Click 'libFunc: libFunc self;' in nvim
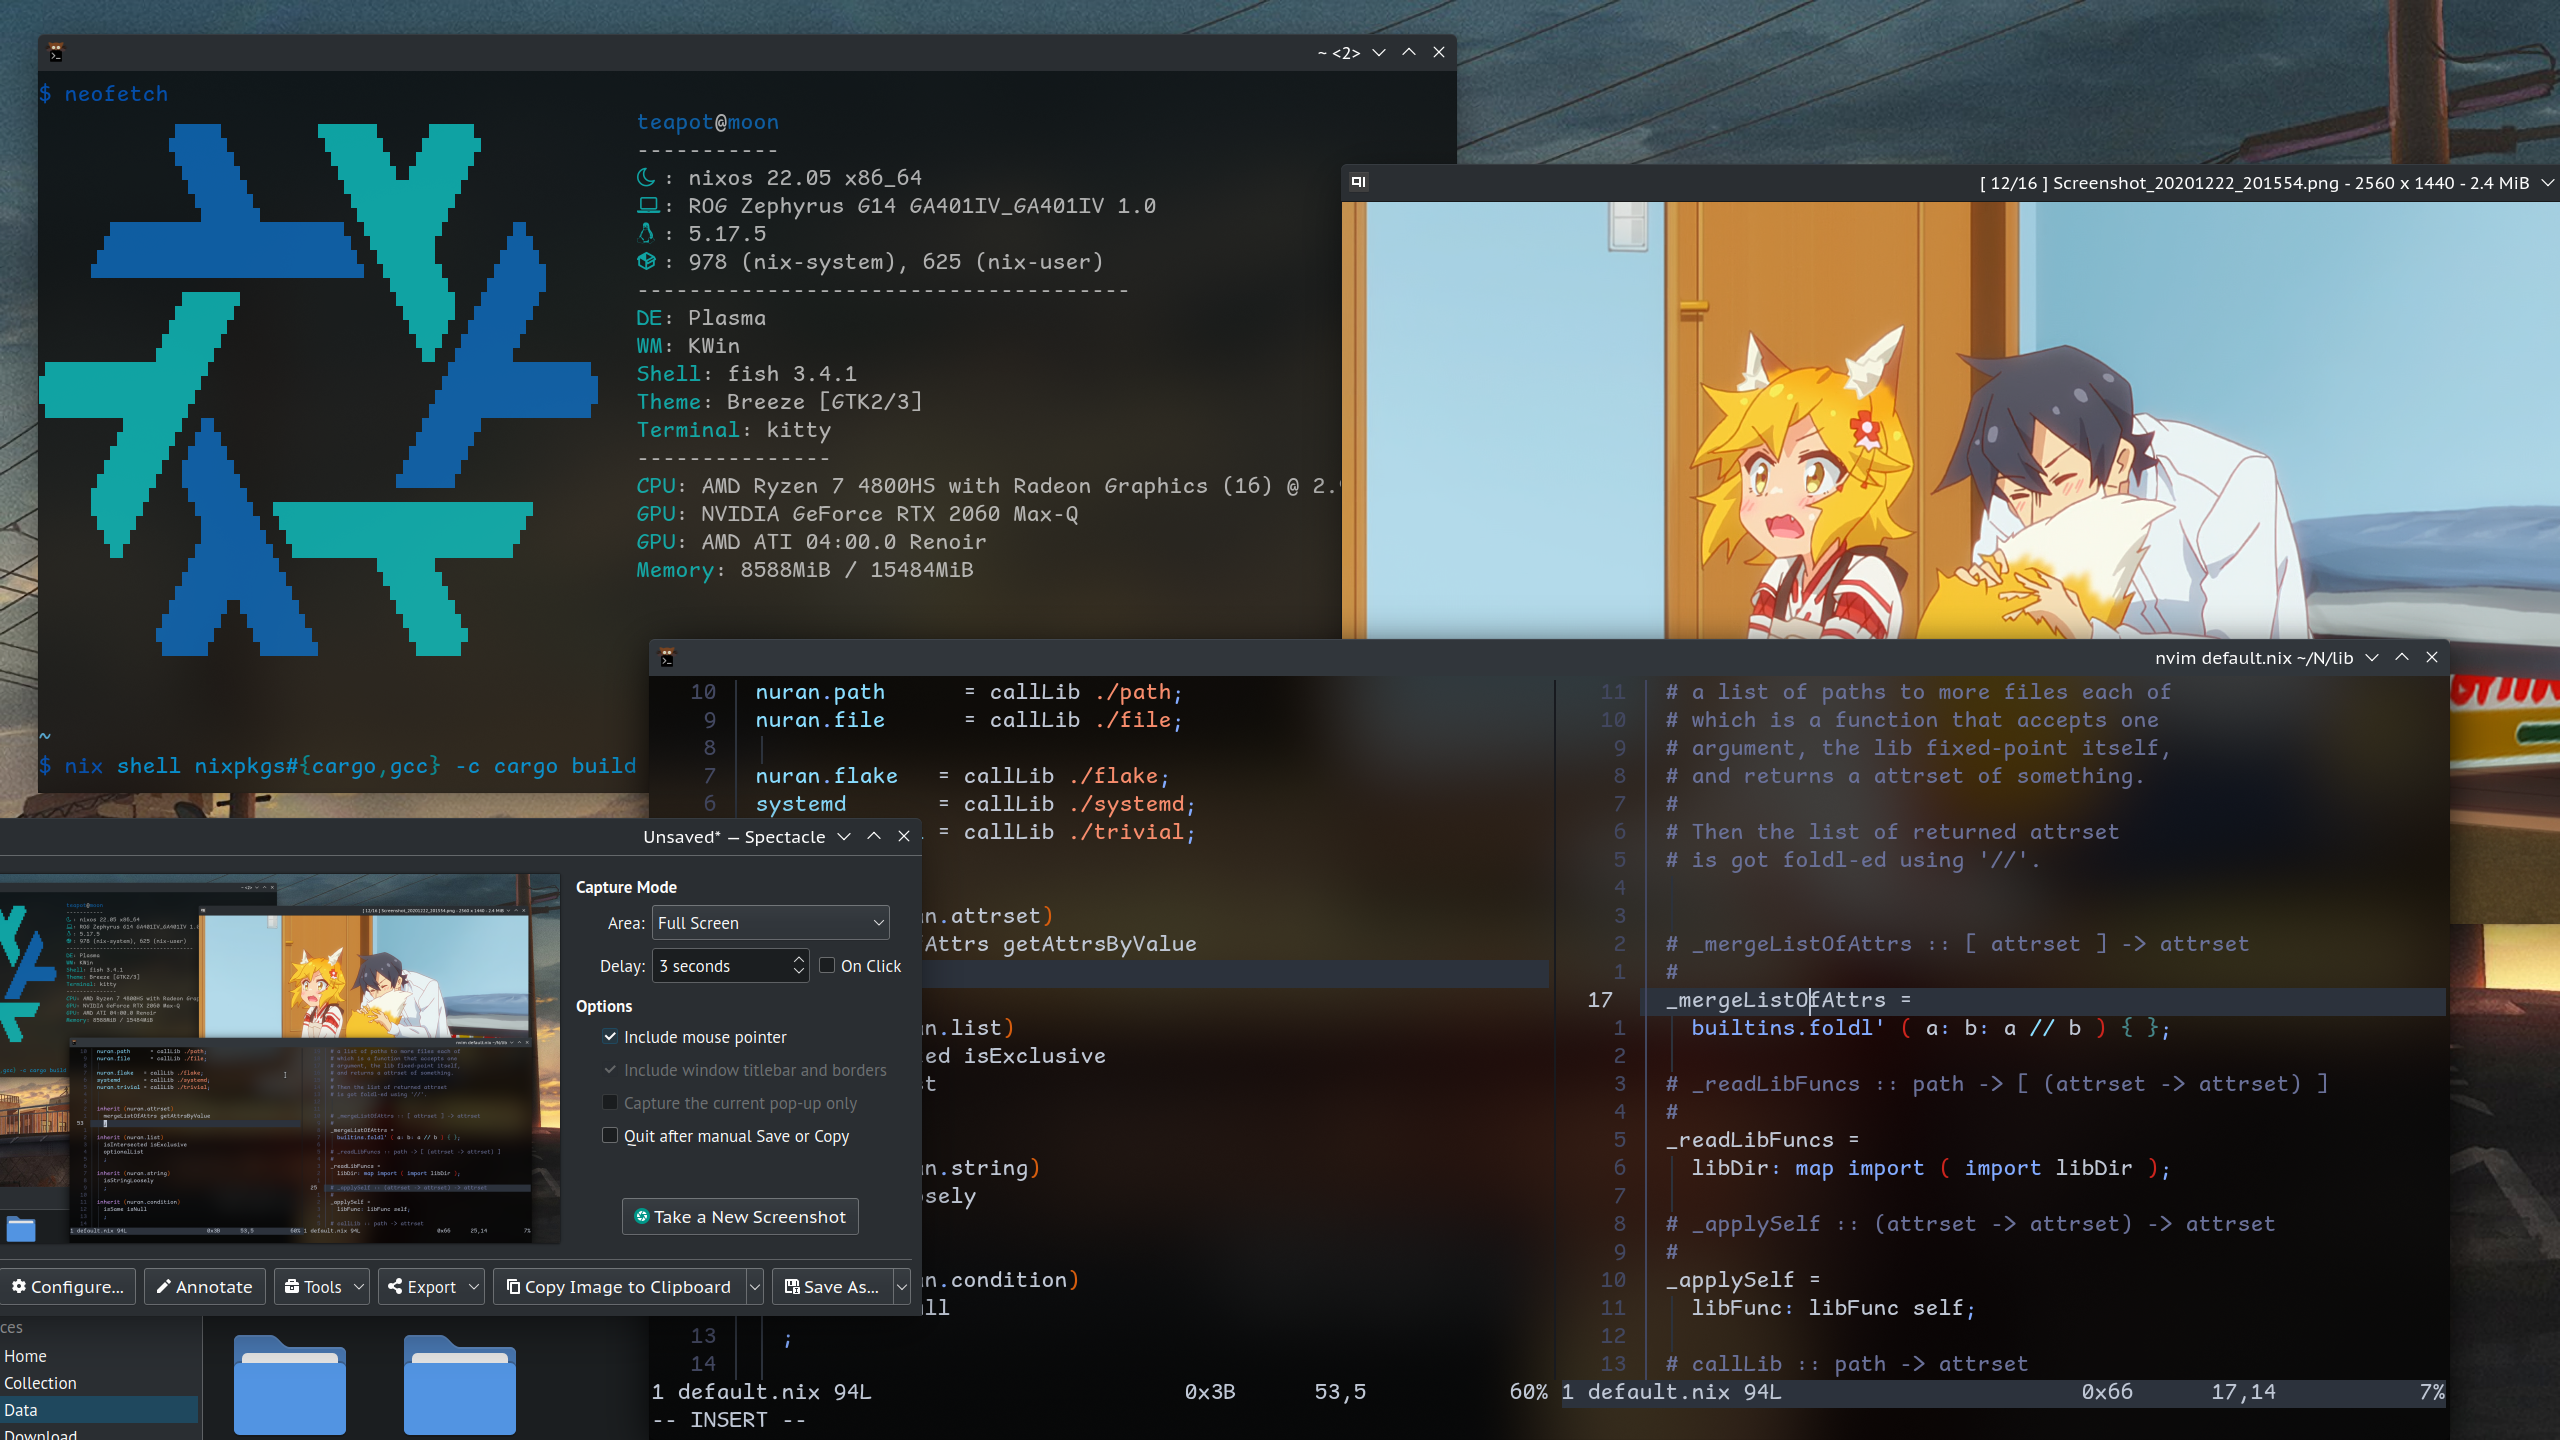2560x1440 pixels. (x=1834, y=1308)
